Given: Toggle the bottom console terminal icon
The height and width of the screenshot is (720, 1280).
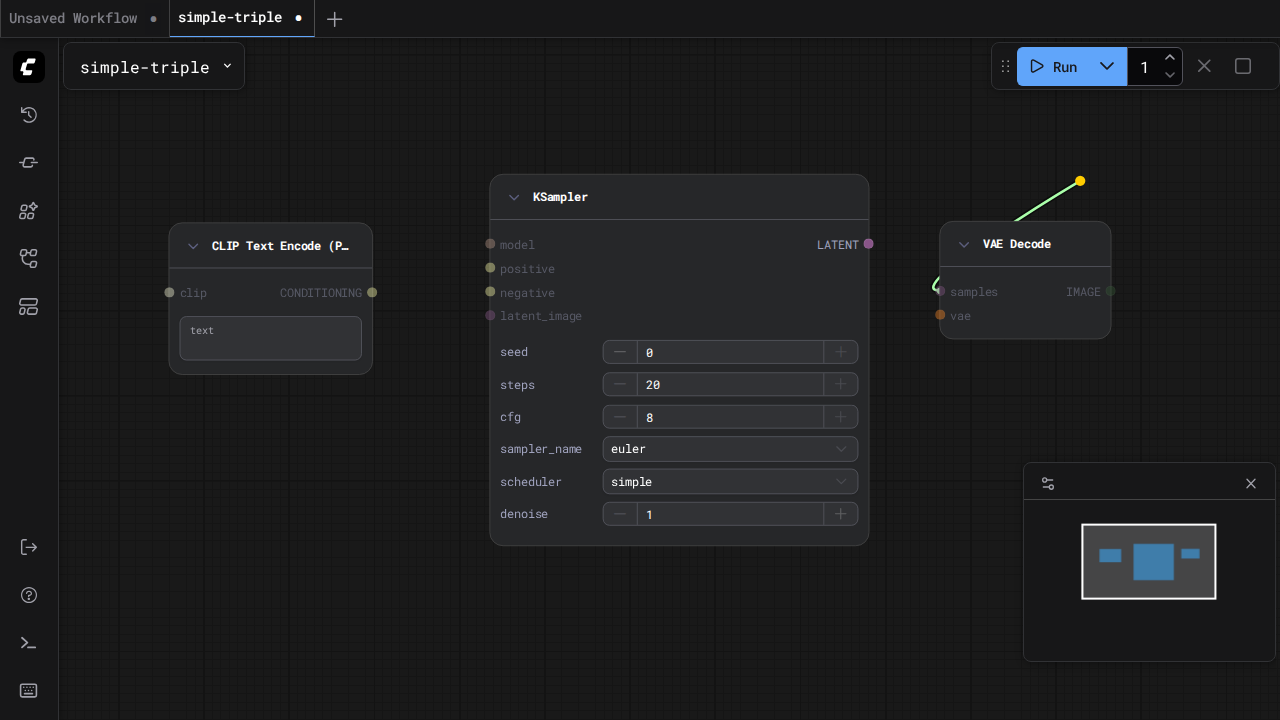Looking at the screenshot, I should (29, 643).
